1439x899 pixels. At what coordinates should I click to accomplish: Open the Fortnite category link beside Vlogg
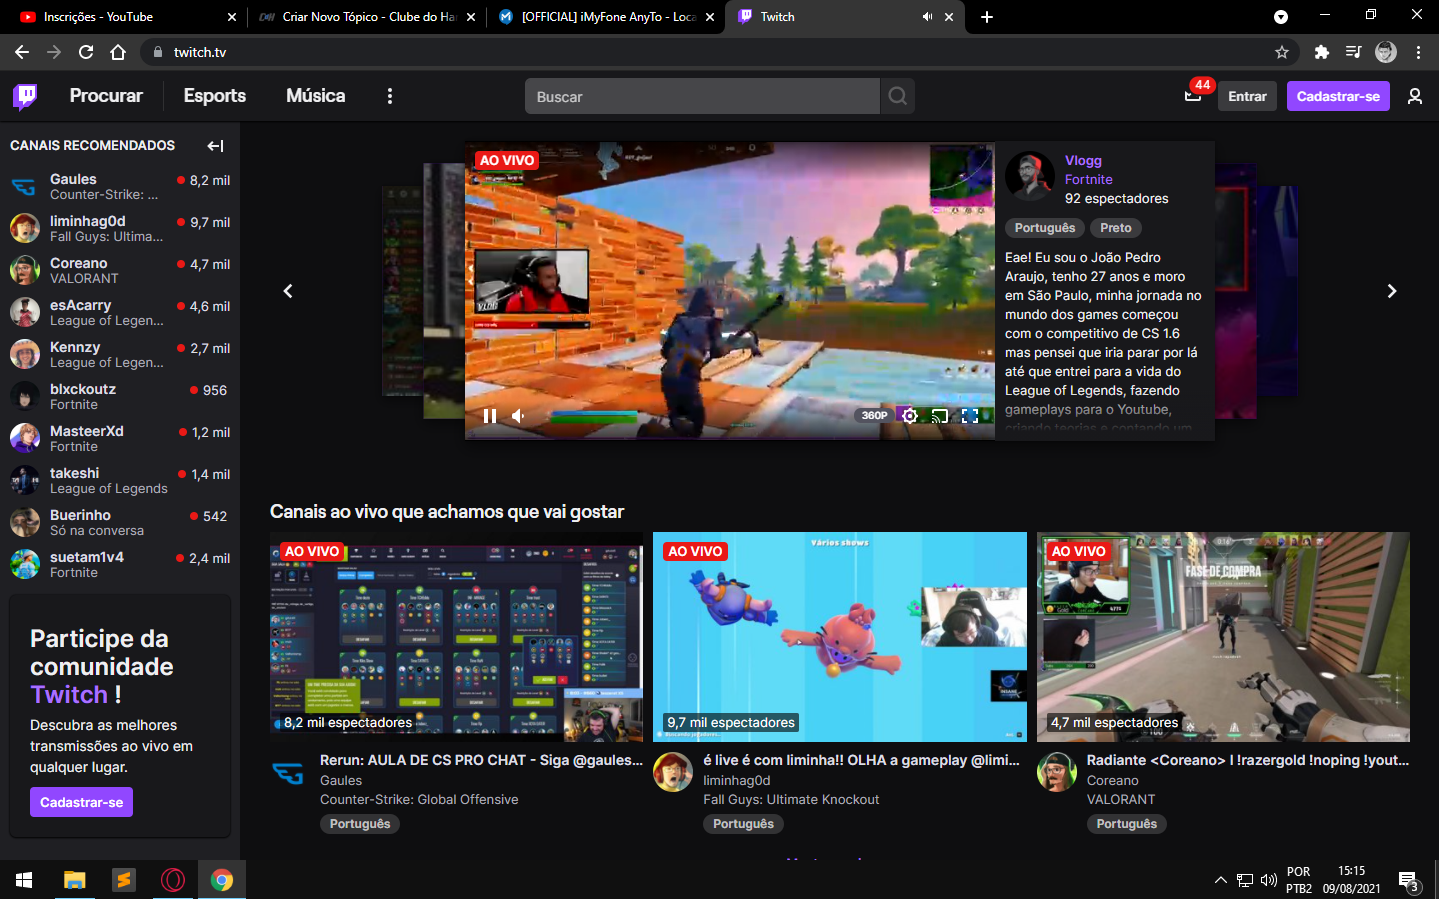click(1088, 179)
